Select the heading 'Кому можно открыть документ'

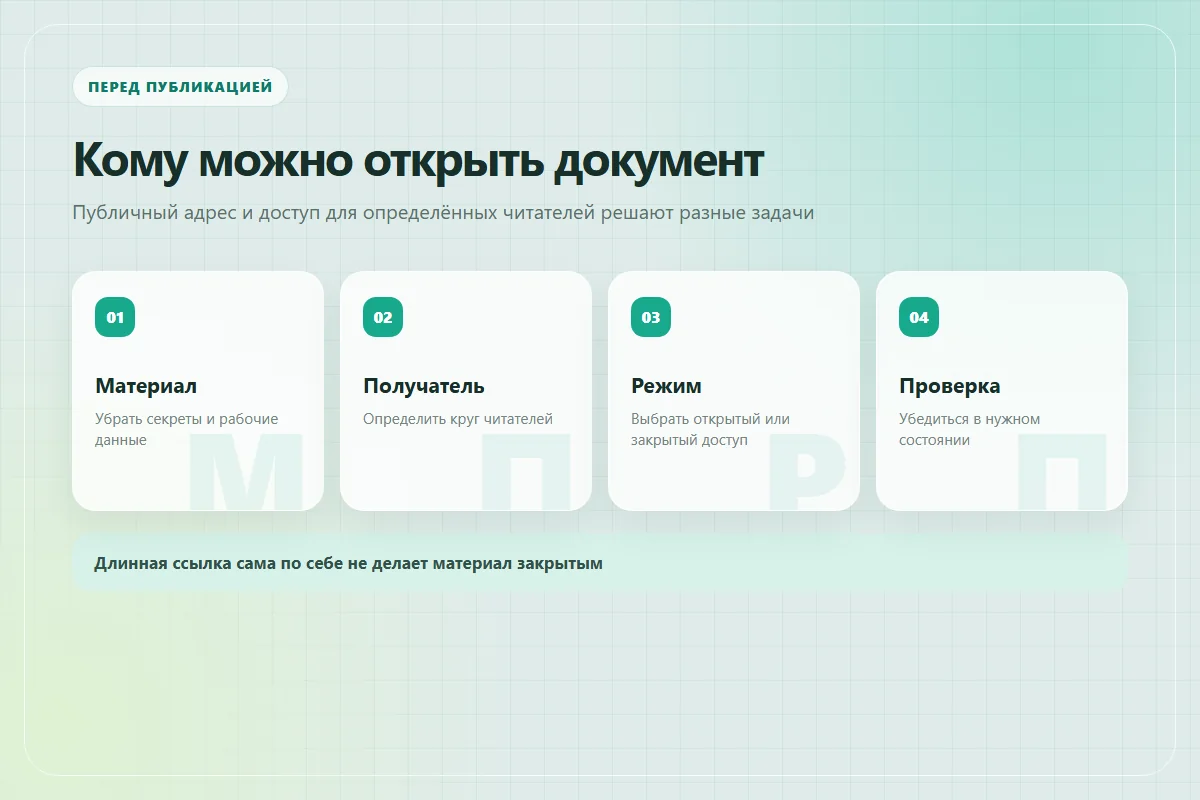tap(419, 161)
